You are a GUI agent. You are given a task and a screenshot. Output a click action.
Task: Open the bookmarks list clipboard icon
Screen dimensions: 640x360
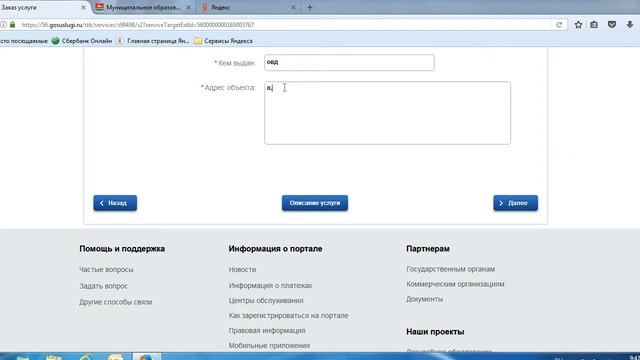pyautogui.click(x=594, y=25)
